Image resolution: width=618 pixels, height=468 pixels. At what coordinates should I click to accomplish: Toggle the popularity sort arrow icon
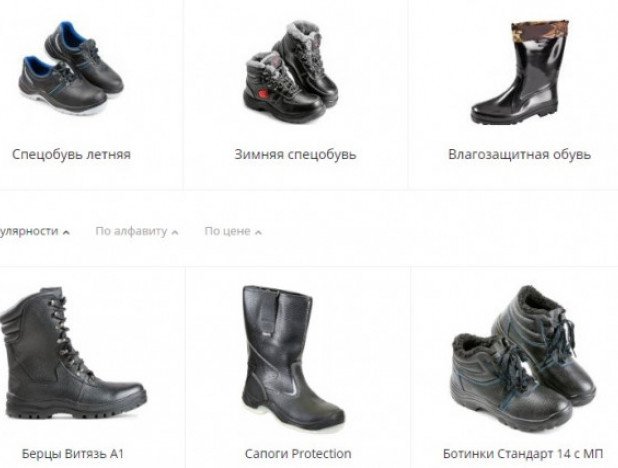pyautogui.click(x=66, y=232)
